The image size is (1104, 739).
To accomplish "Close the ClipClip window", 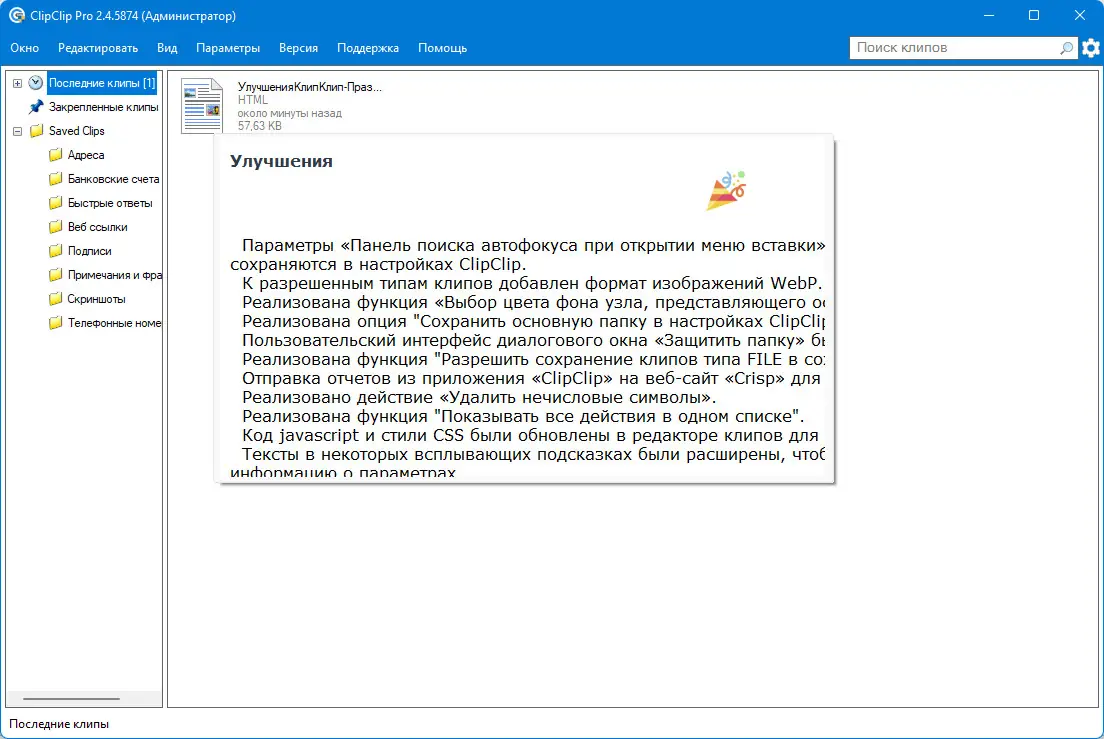I will point(1079,15).
